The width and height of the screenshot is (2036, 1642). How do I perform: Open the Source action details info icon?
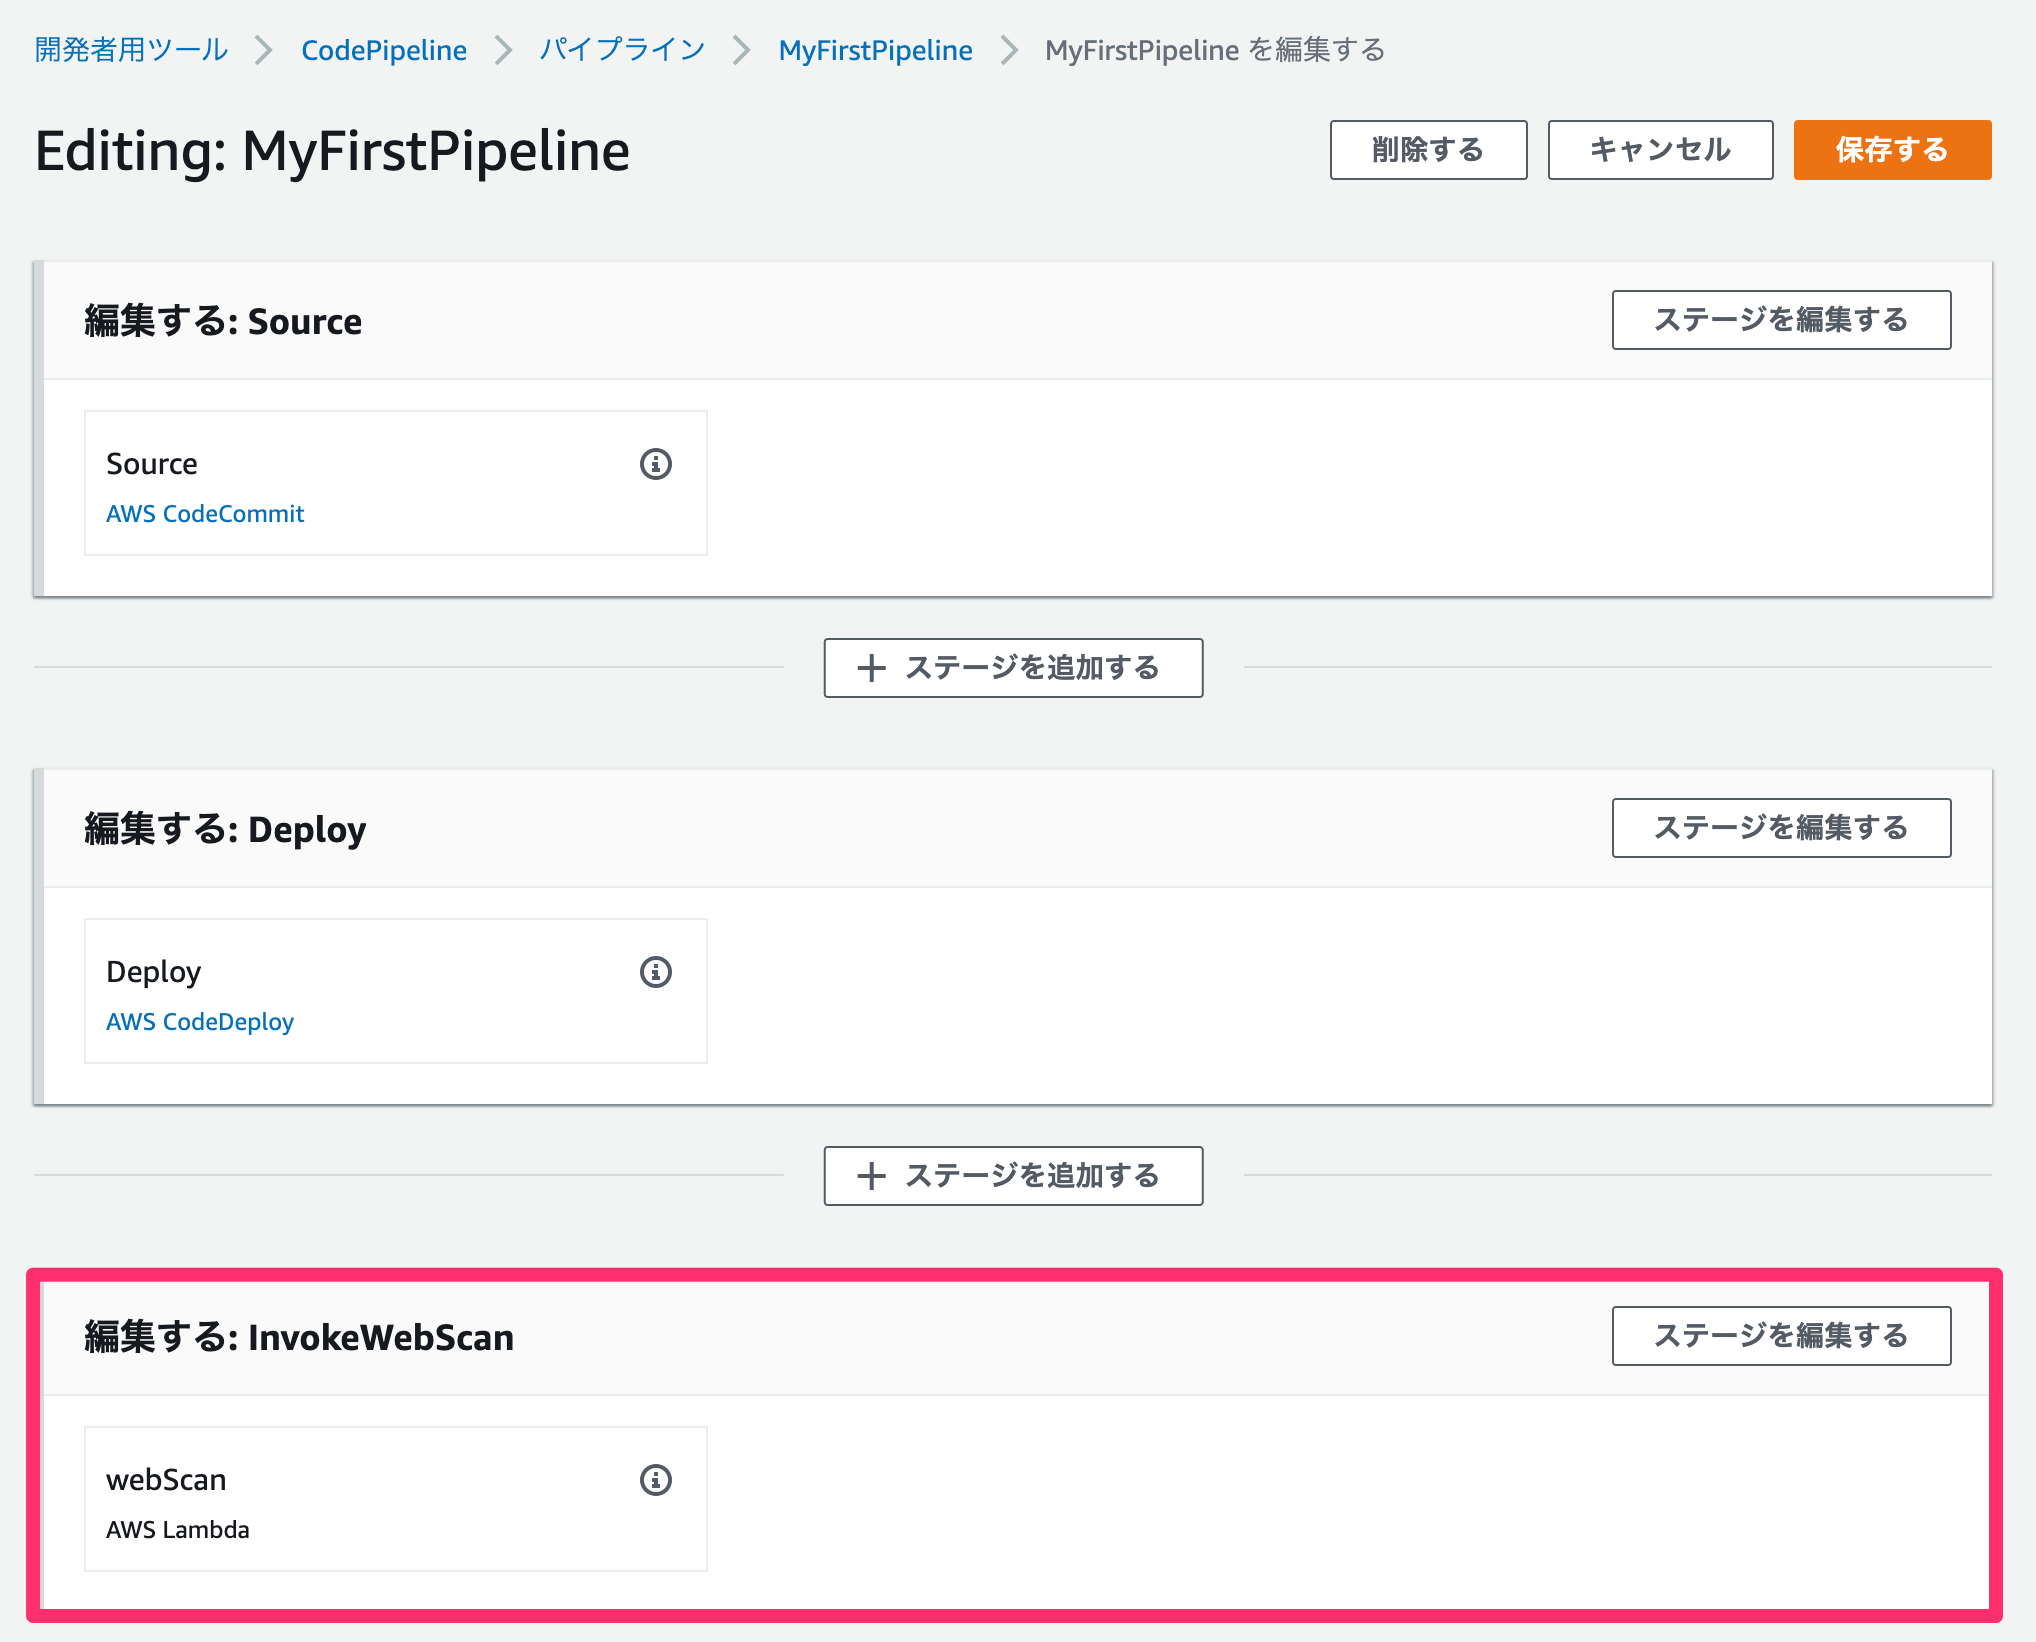click(656, 464)
